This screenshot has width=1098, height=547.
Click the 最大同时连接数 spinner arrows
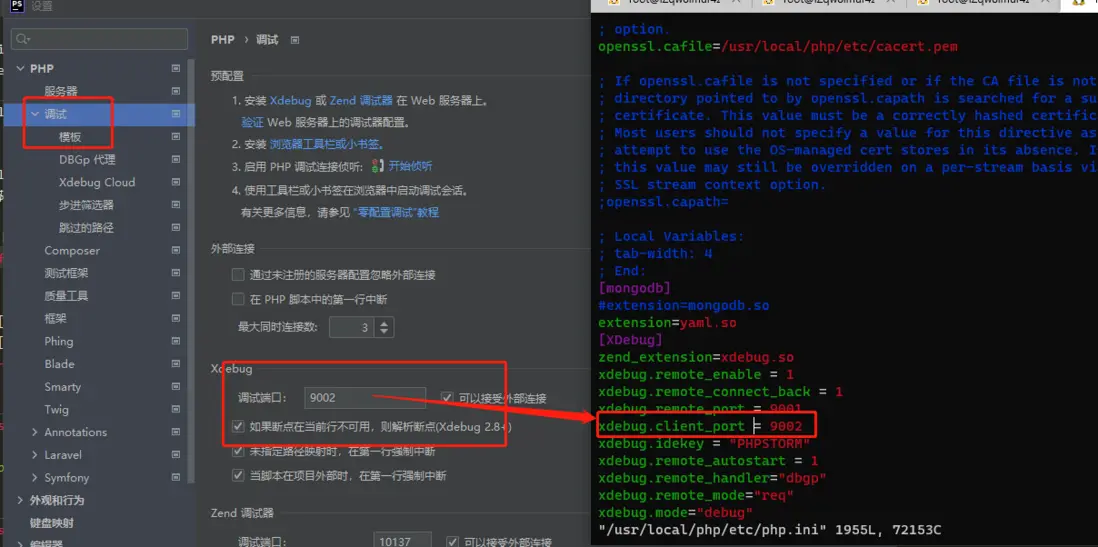[x=384, y=327]
